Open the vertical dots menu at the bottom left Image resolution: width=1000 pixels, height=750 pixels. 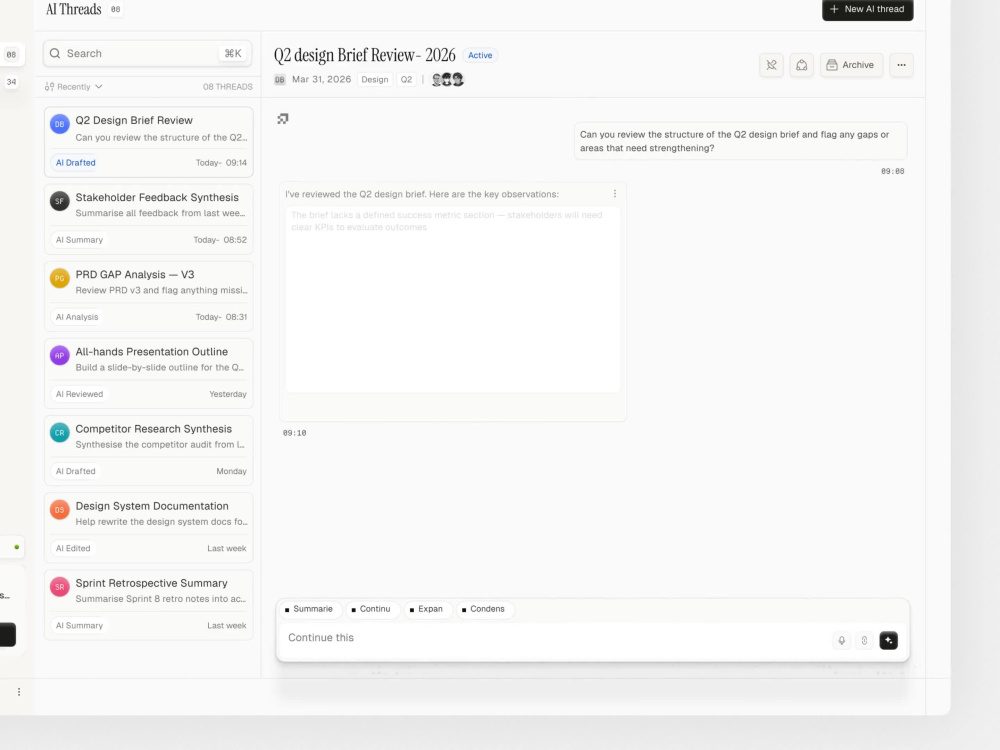click(19, 692)
